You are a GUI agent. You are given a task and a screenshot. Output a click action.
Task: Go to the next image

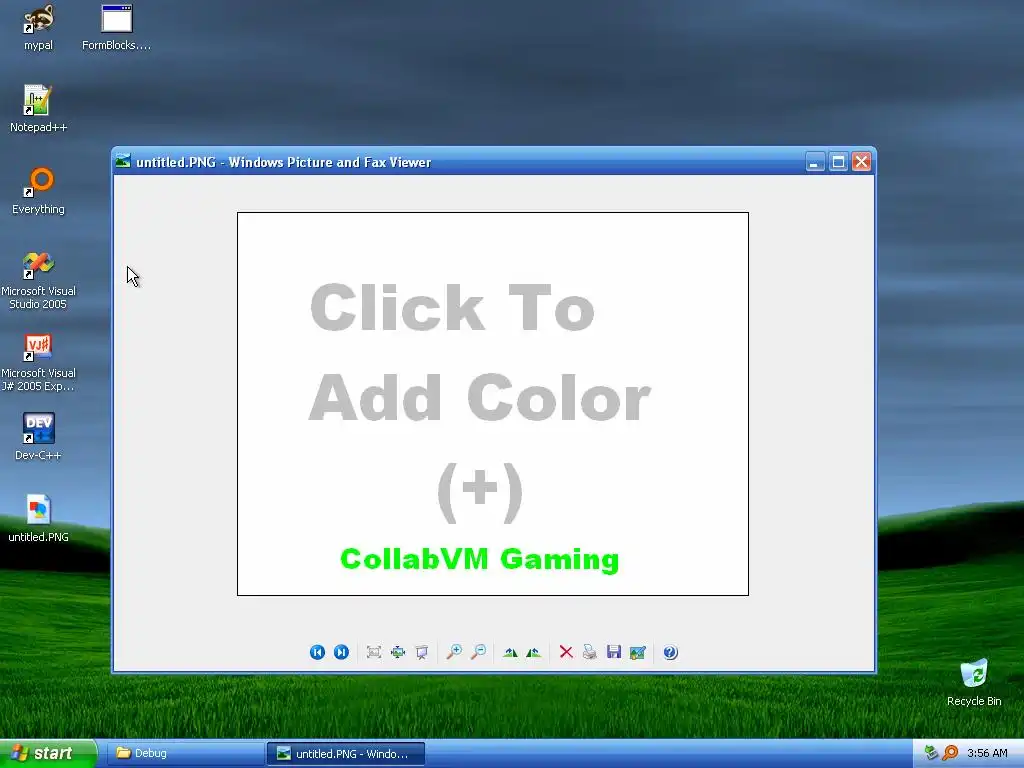click(341, 652)
